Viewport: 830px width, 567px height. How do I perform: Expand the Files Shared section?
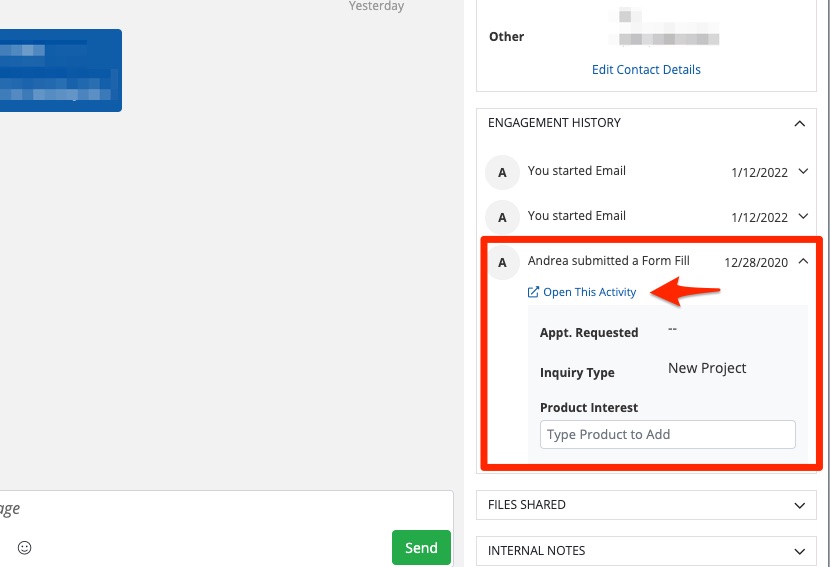pyautogui.click(x=798, y=506)
